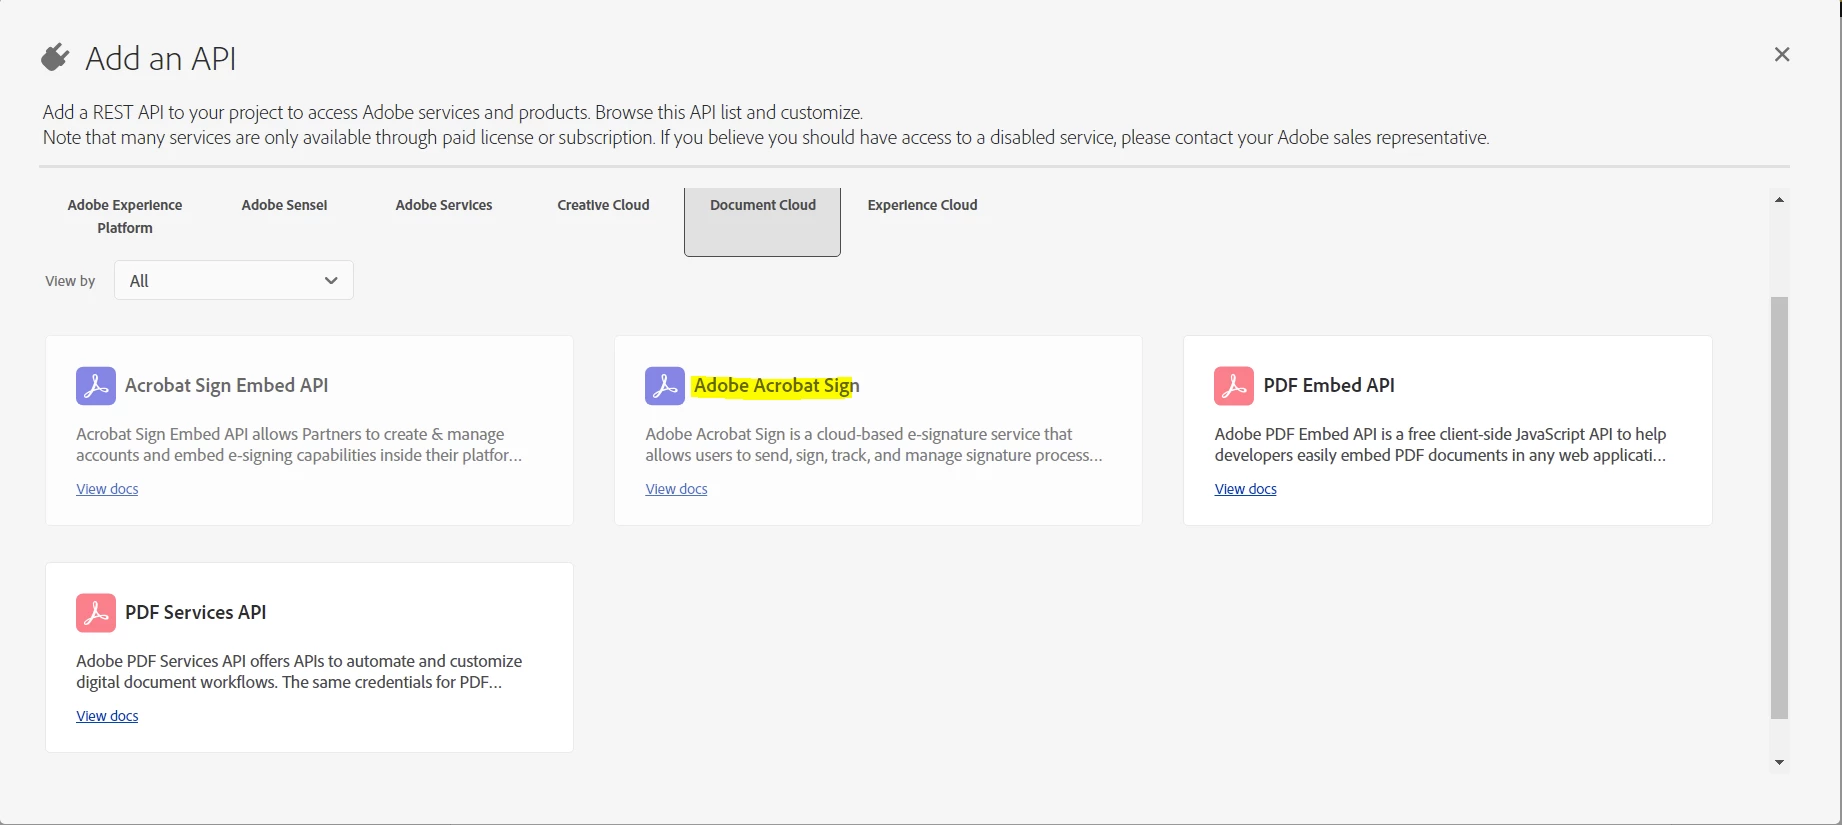The width and height of the screenshot is (1842, 825).
Task: Select the Creative Cloud tab
Action: [x=603, y=205]
